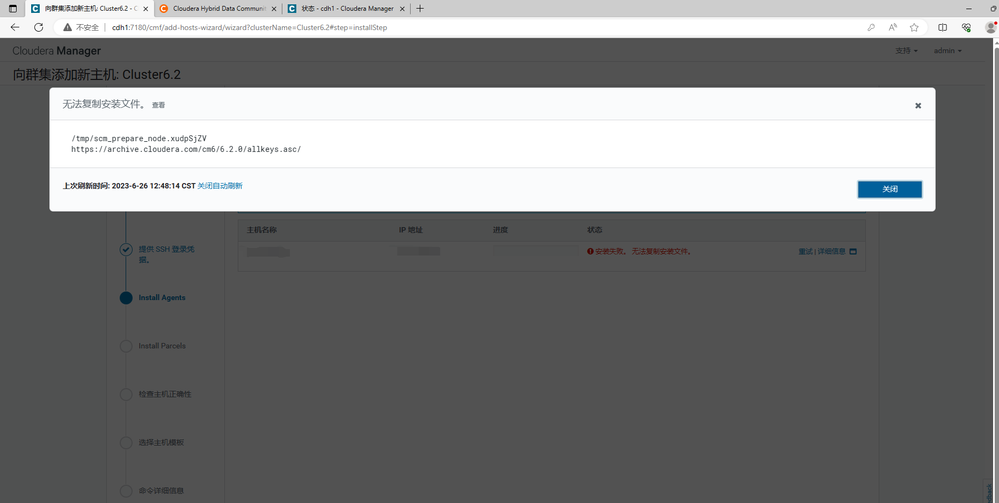999x503 pixels.
Task: Open the admin dropdown menu
Action: [x=947, y=51]
